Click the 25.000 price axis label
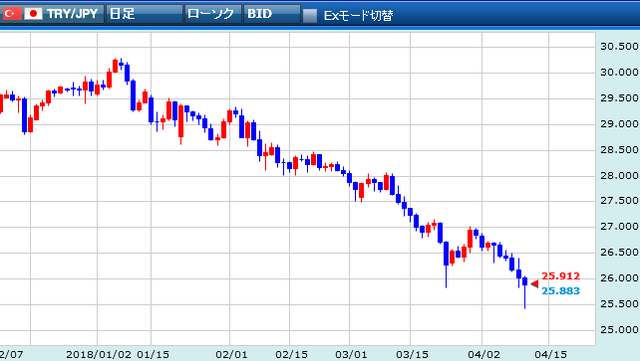 (x=619, y=330)
